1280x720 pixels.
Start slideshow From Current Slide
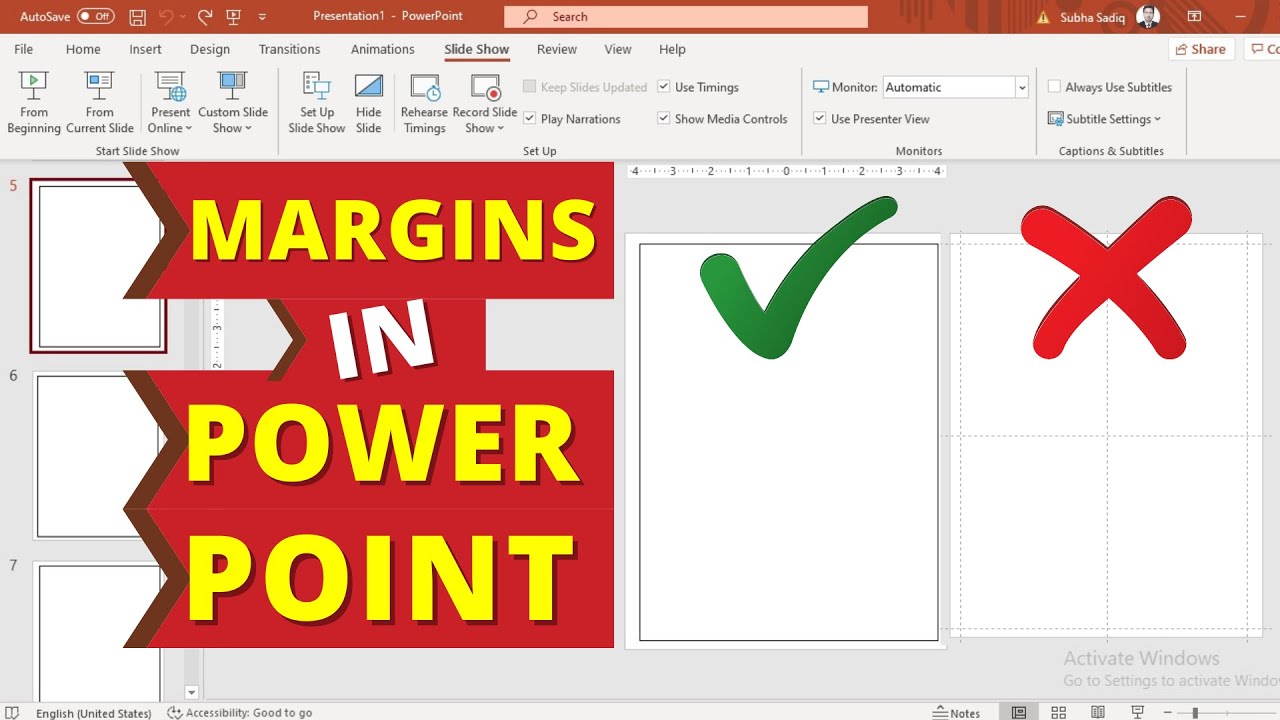pyautogui.click(x=99, y=100)
